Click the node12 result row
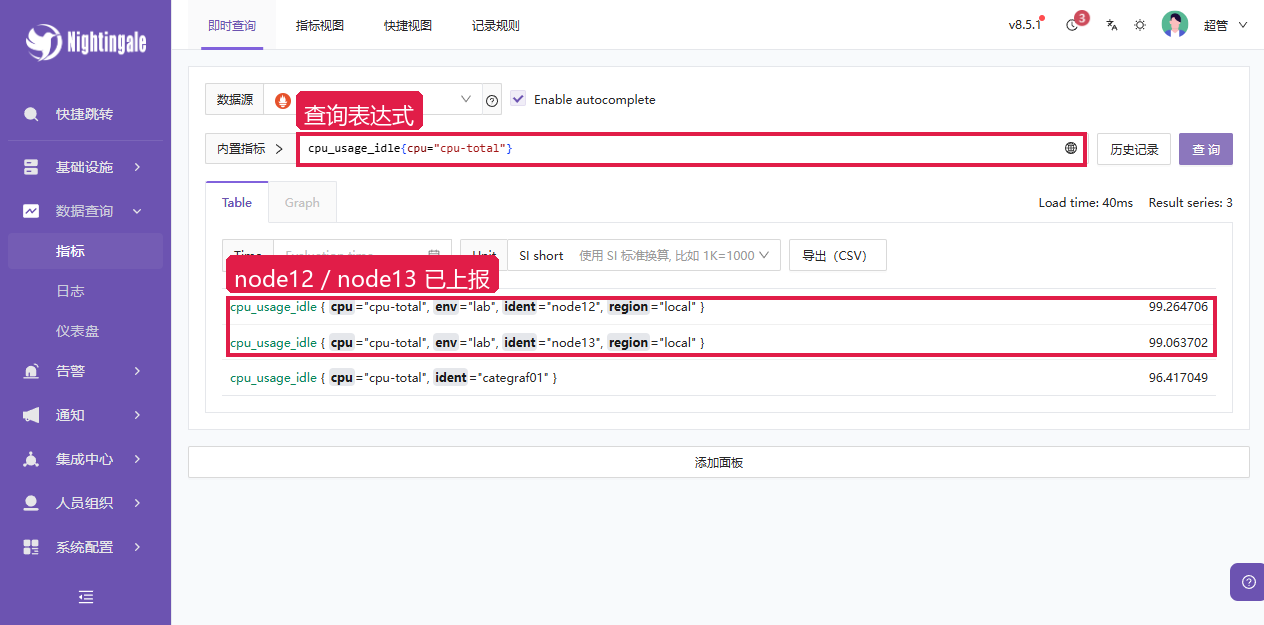The image size is (1264, 625). pyautogui.click(x=719, y=307)
